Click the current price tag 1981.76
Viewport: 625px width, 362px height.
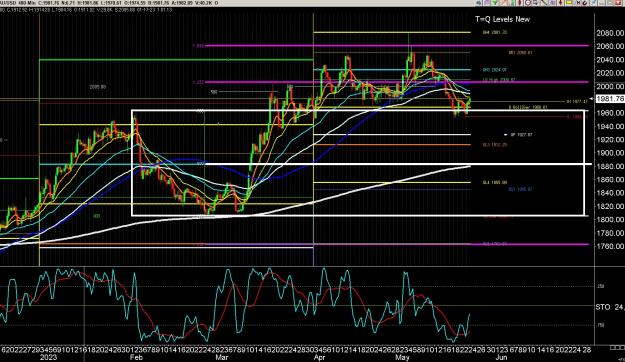(610, 98)
